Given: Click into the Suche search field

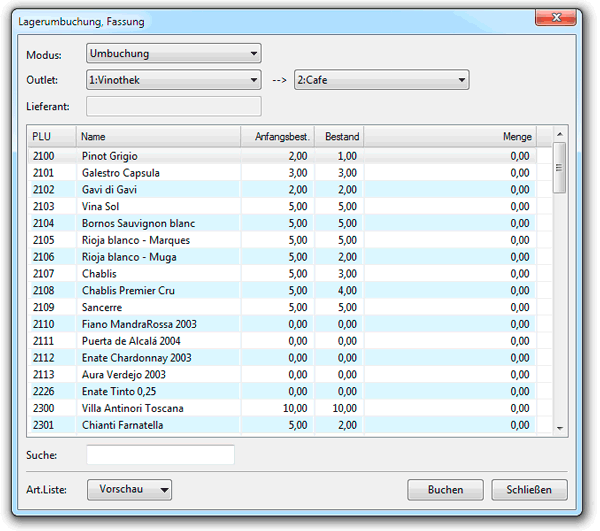Looking at the screenshot, I should click(160, 455).
